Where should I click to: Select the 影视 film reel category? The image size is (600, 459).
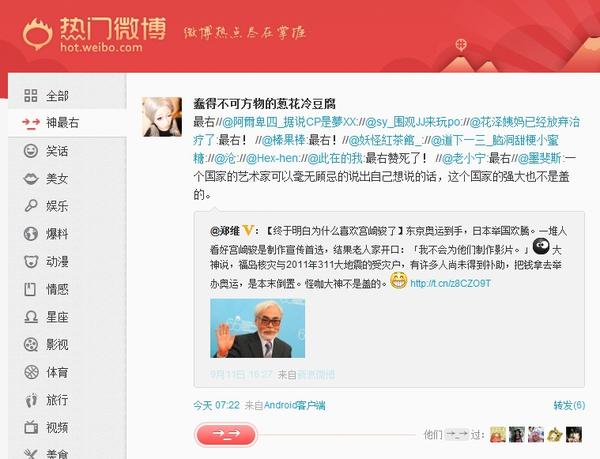click(x=31, y=344)
